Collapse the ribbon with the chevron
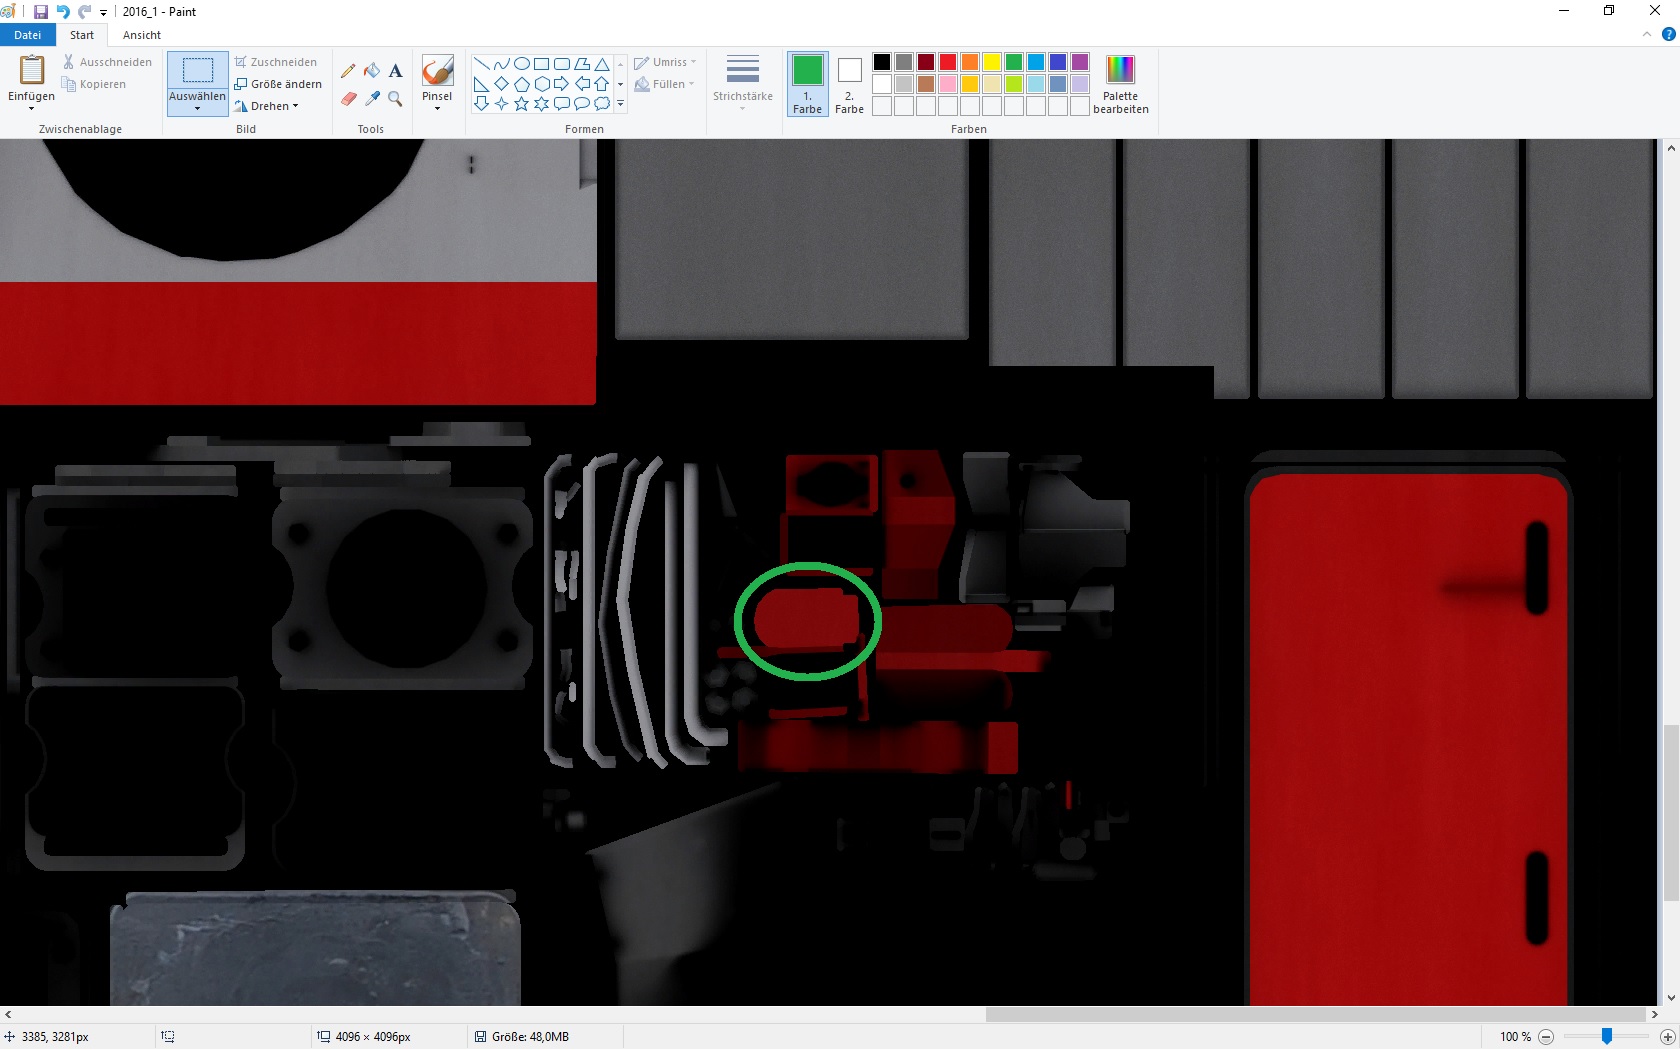The height and width of the screenshot is (1050, 1680). tap(1647, 35)
